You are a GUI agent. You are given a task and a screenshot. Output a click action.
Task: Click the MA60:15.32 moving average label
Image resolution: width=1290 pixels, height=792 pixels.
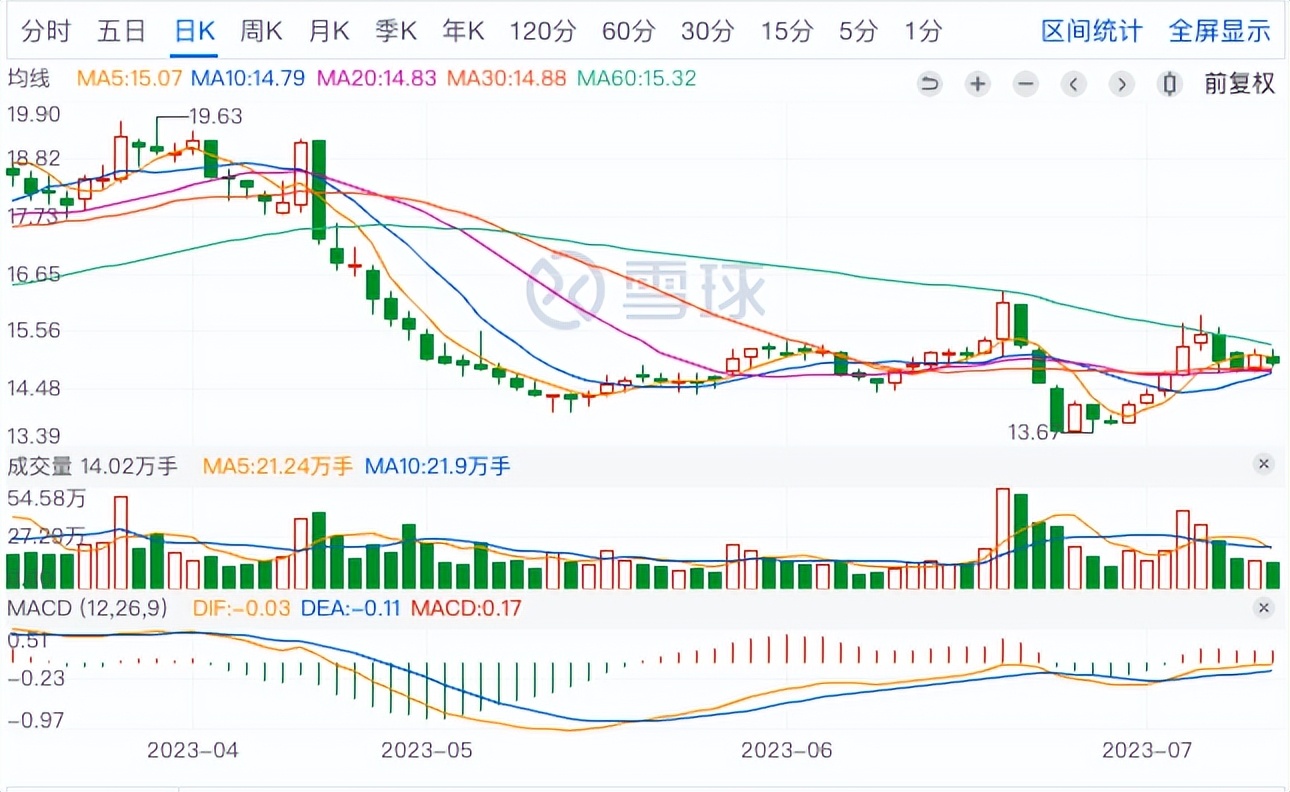pos(637,78)
